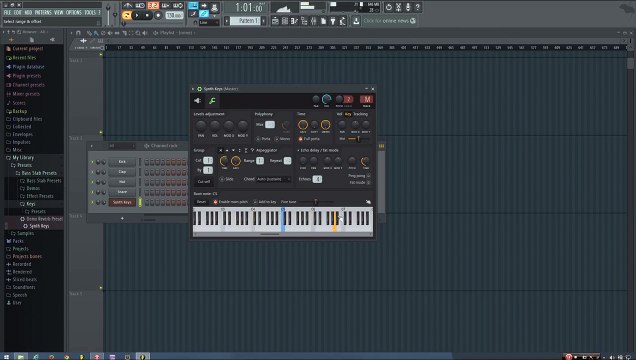Click the Snare channel button

pyautogui.click(x=122, y=192)
